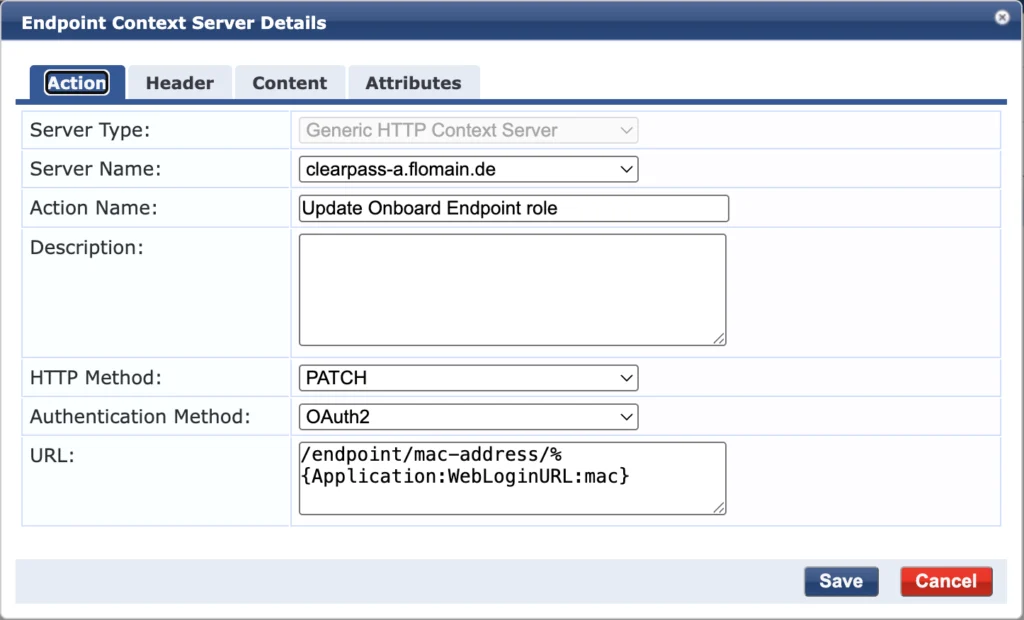Select OAuth2 in the Authentication Method field
This screenshot has height=620, width=1024.
[x=467, y=416]
